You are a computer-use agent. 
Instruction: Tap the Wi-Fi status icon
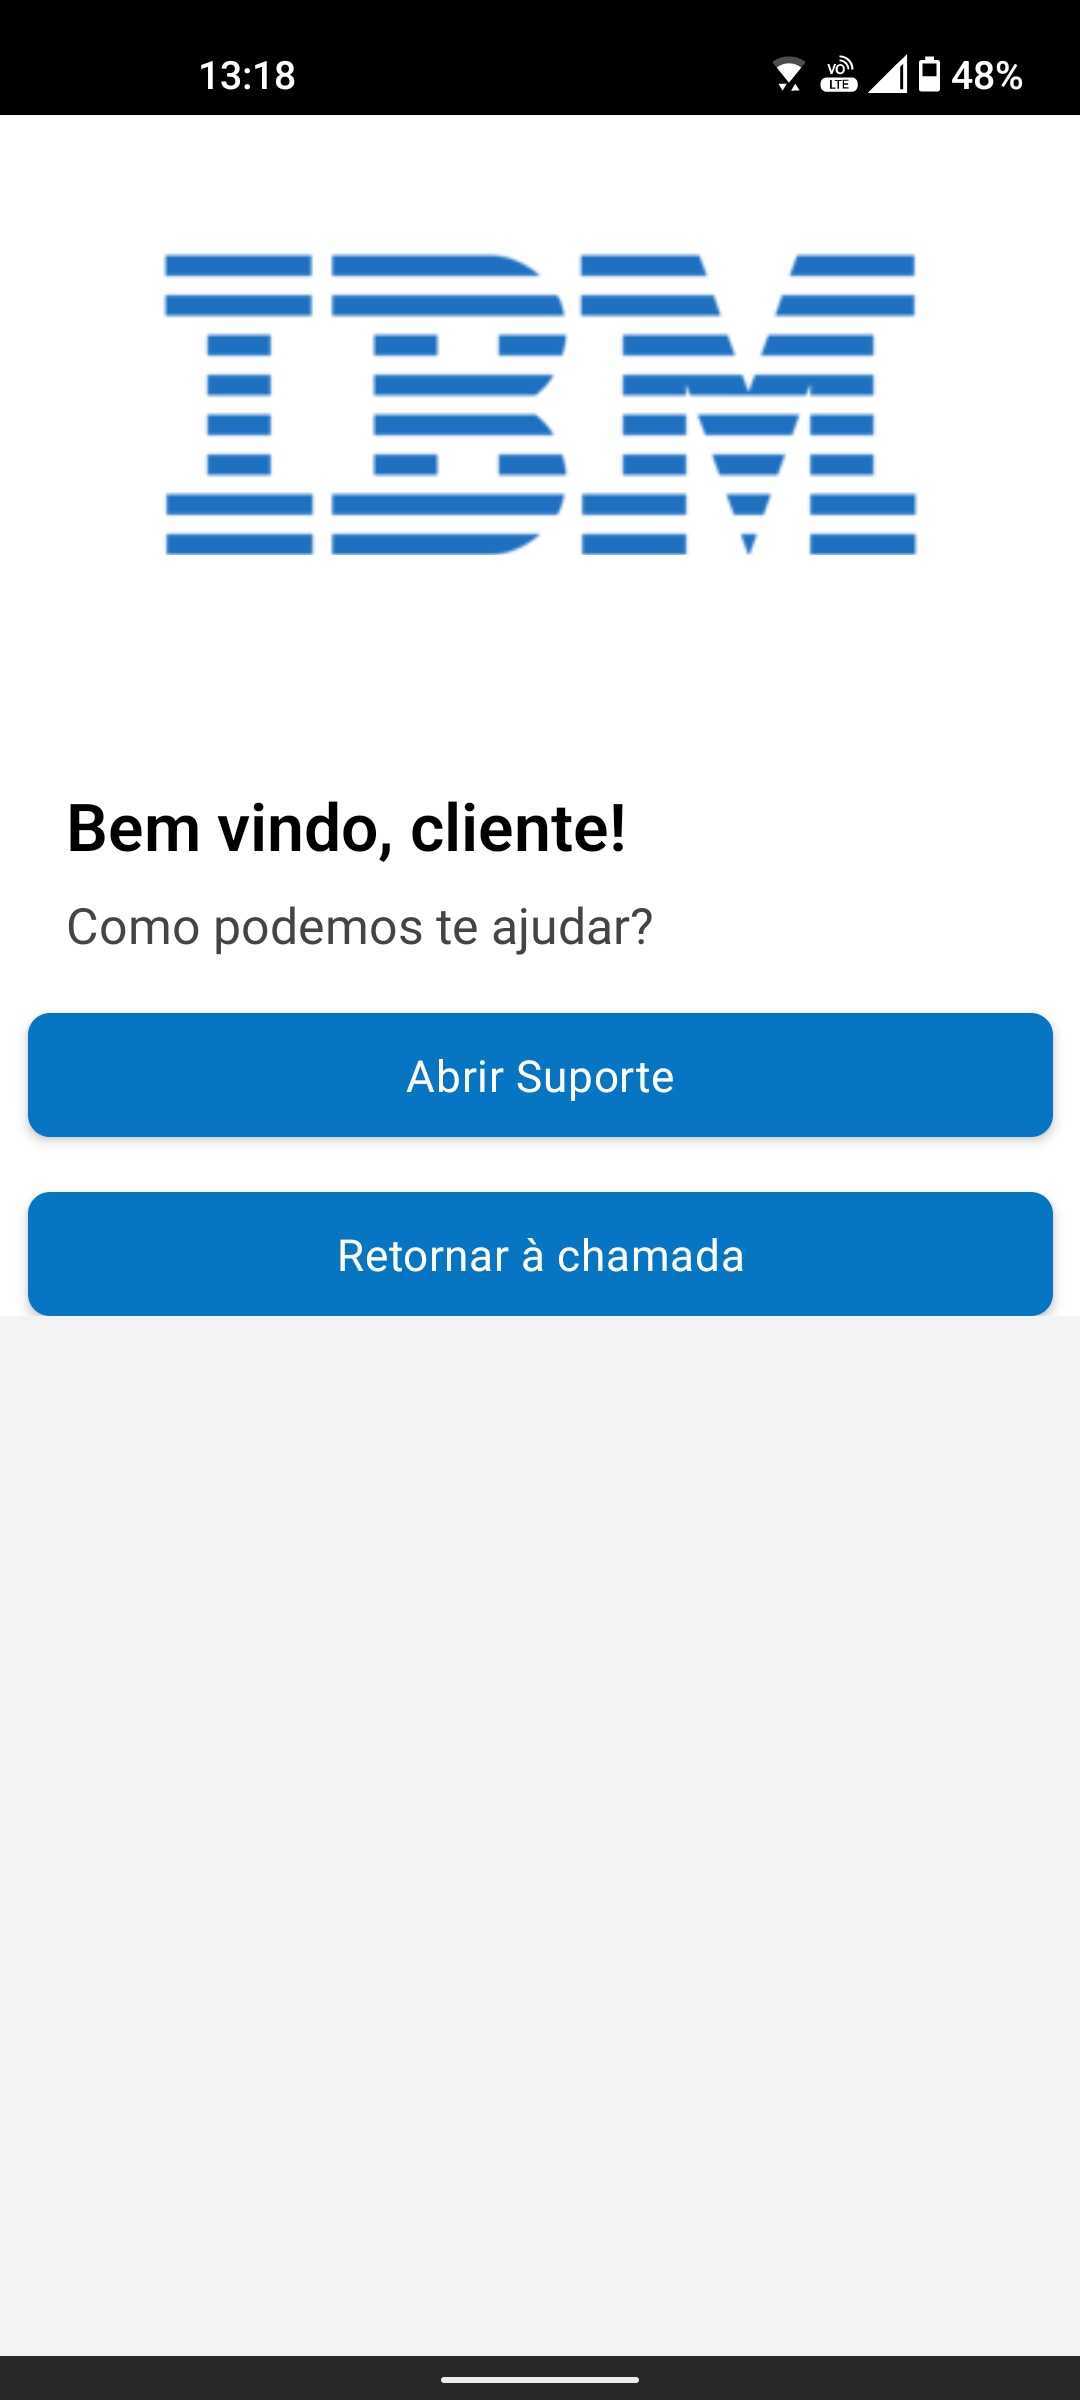click(788, 75)
